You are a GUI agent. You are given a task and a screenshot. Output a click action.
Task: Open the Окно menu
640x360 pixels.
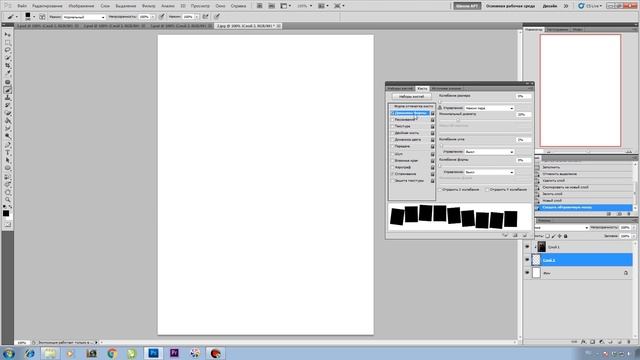[220, 6]
